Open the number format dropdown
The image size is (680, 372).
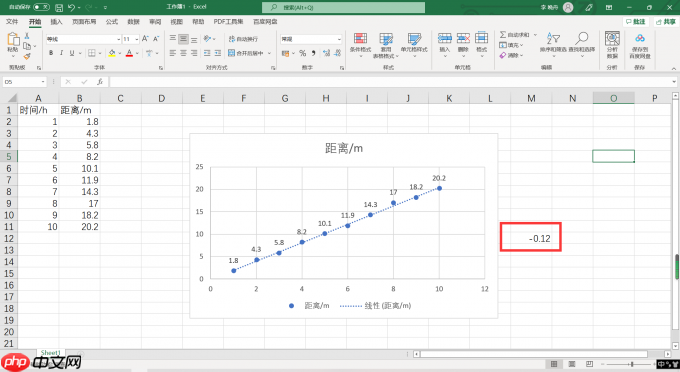(339, 39)
